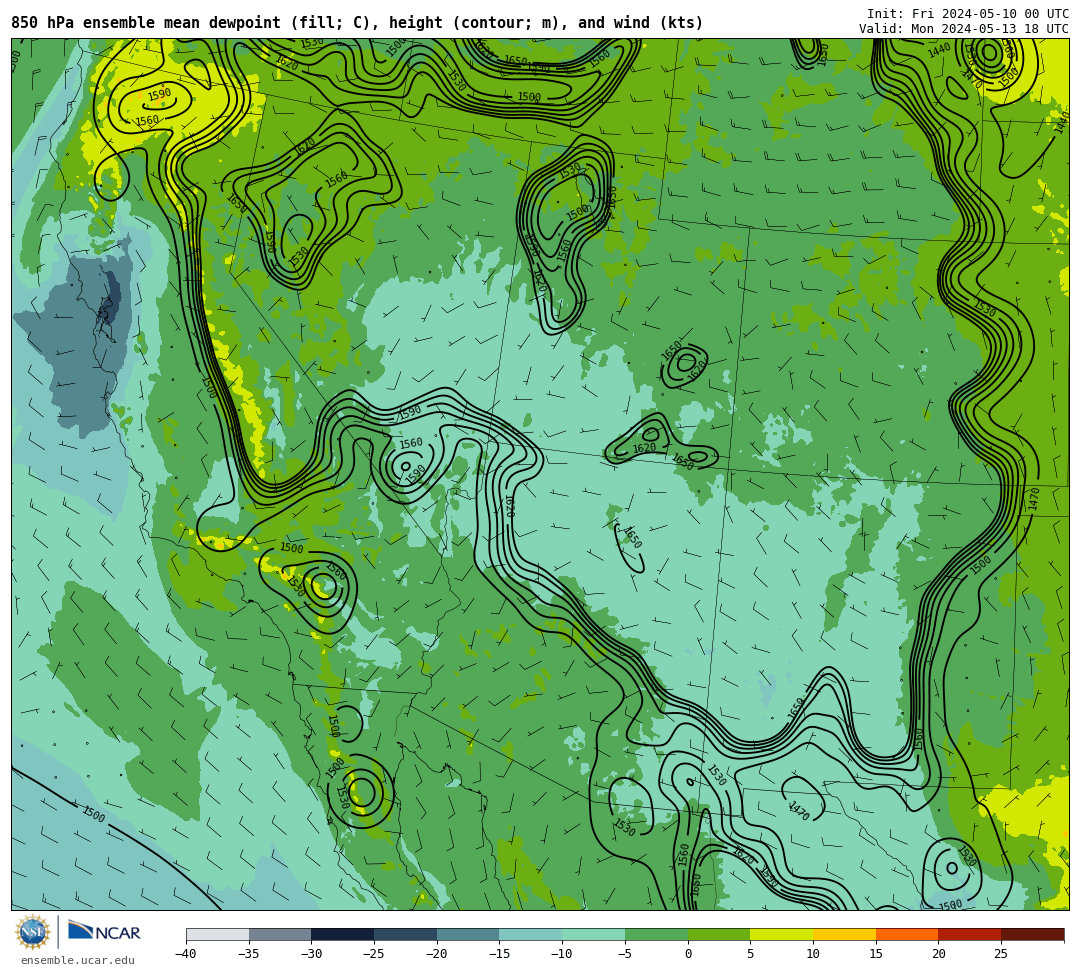Pick the dark teal -25 to -20 colorbar swatch

coord(405,934)
